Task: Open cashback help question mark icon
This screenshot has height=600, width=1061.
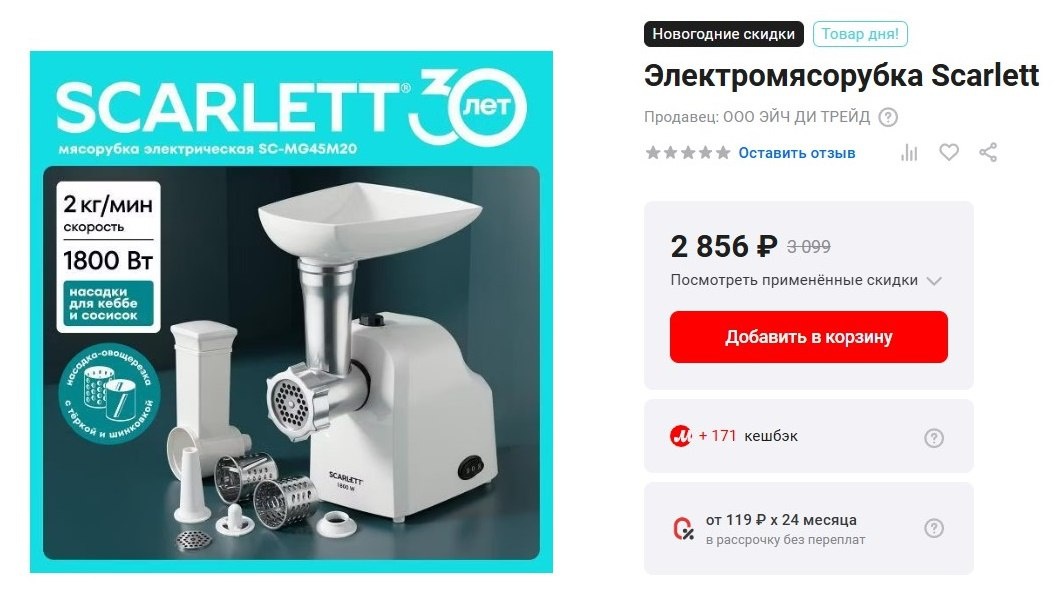Action: (934, 438)
